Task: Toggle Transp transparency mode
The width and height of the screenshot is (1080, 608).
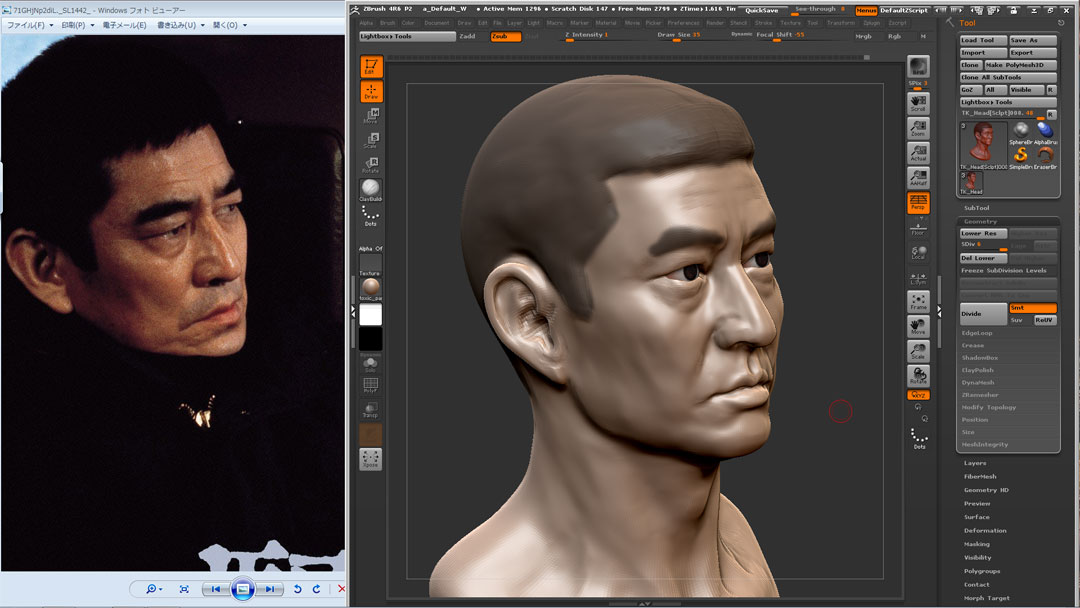Action: point(371,410)
